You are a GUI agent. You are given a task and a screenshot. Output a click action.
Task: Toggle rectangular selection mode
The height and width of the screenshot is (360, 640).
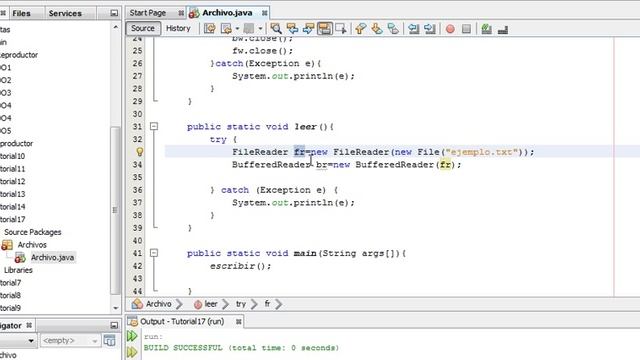coord(341,29)
